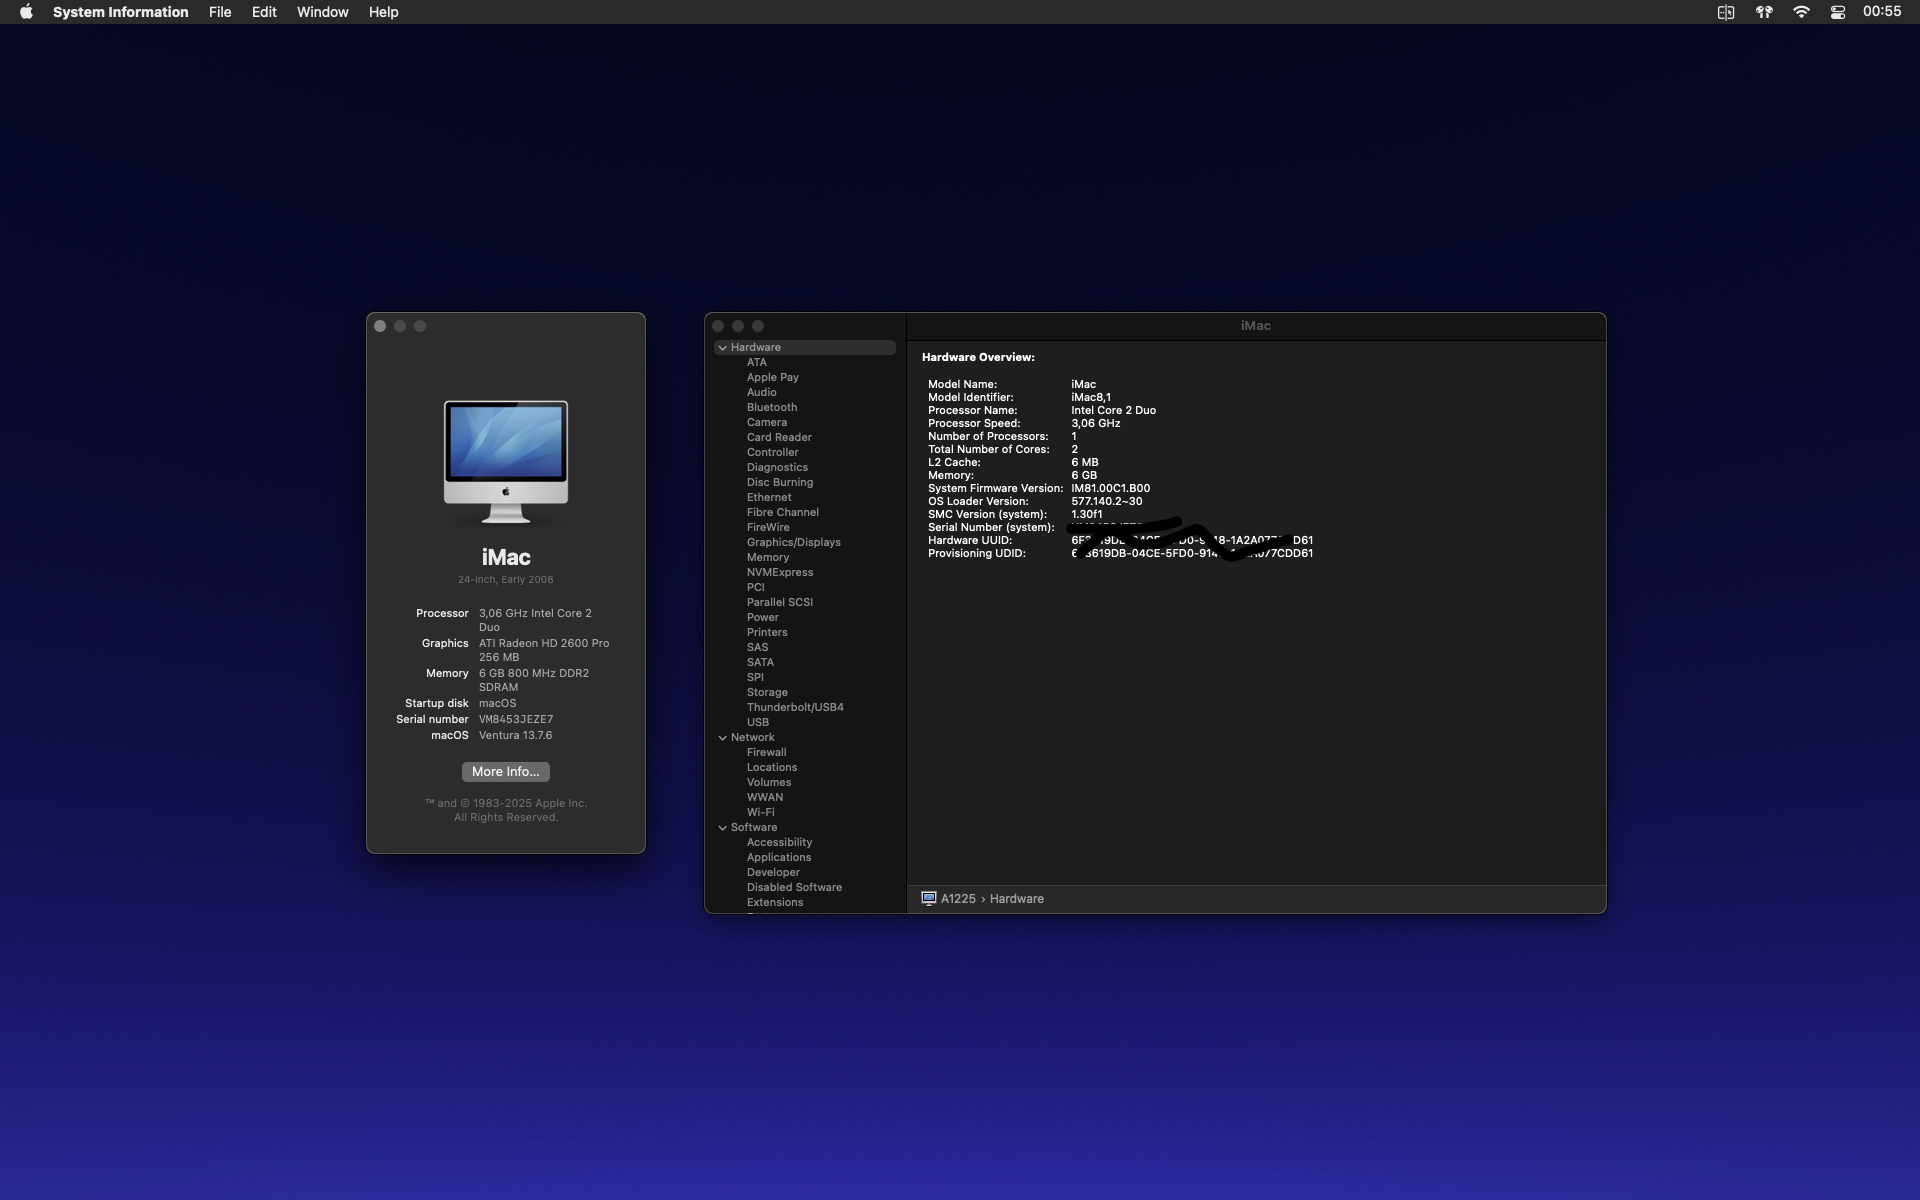This screenshot has height=1200, width=1920.
Task: Select Thunderbolt/USB4 in the sidebar
Action: point(794,707)
